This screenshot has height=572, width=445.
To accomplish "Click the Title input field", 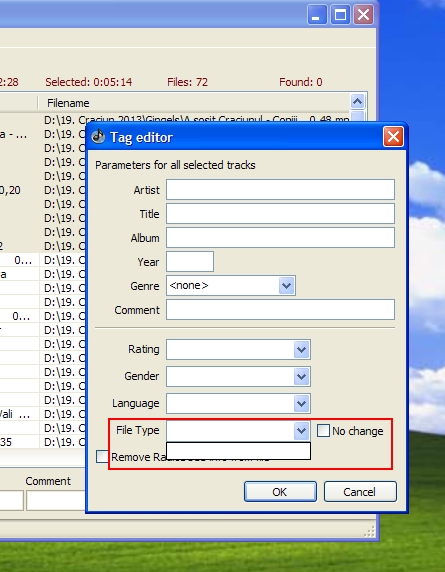I will pos(280,213).
